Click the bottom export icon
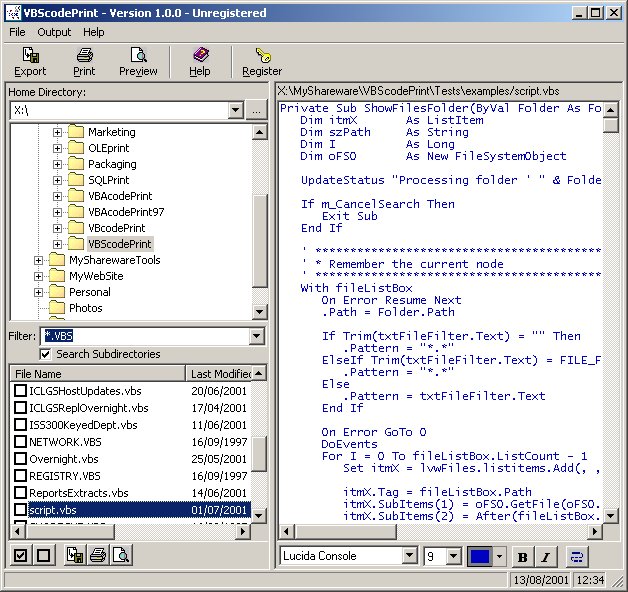Screen dimensions: 628x592 pyautogui.click(x=75, y=556)
